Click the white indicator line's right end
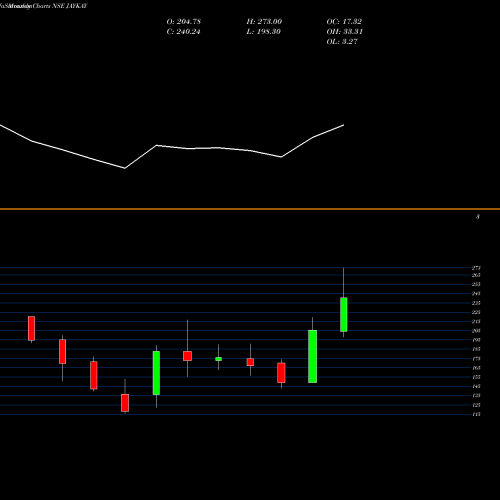This screenshot has width=500, height=500. pos(344,125)
